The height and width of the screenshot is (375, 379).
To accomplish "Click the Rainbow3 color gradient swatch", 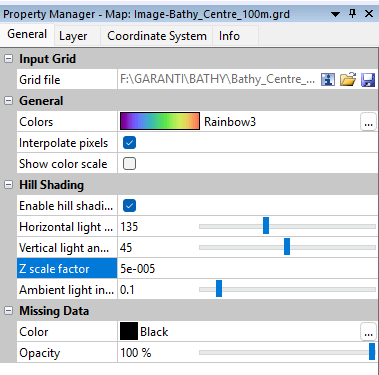I will 160,121.
